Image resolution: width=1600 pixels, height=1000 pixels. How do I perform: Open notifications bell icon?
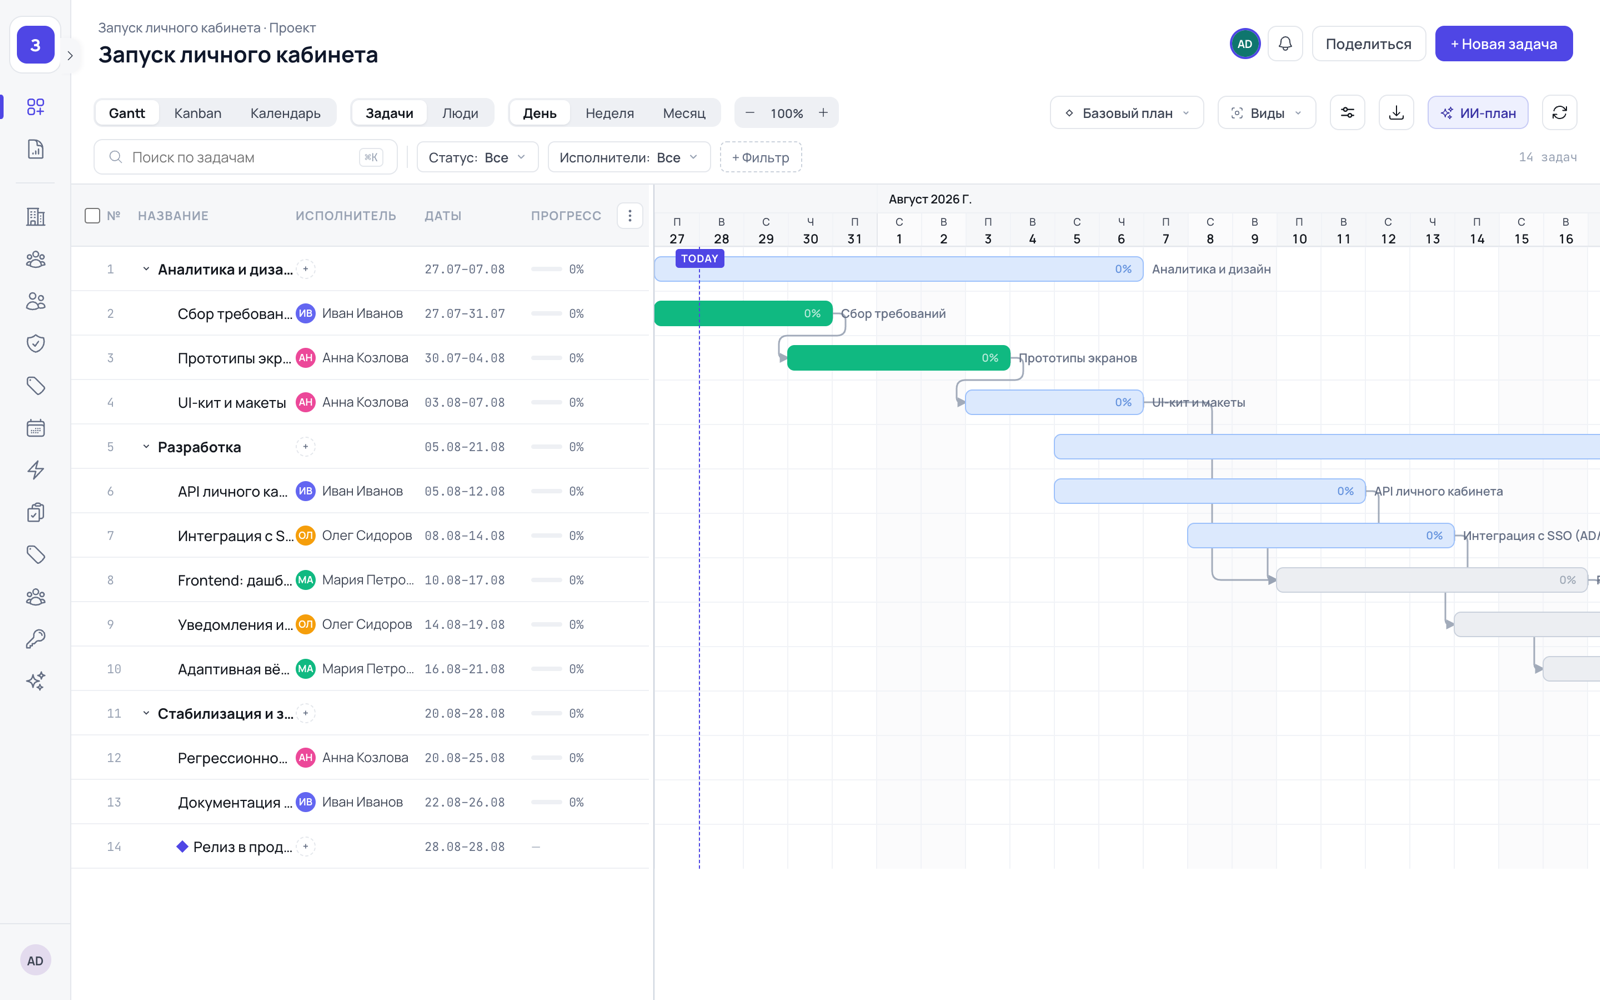[x=1285, y=44]
